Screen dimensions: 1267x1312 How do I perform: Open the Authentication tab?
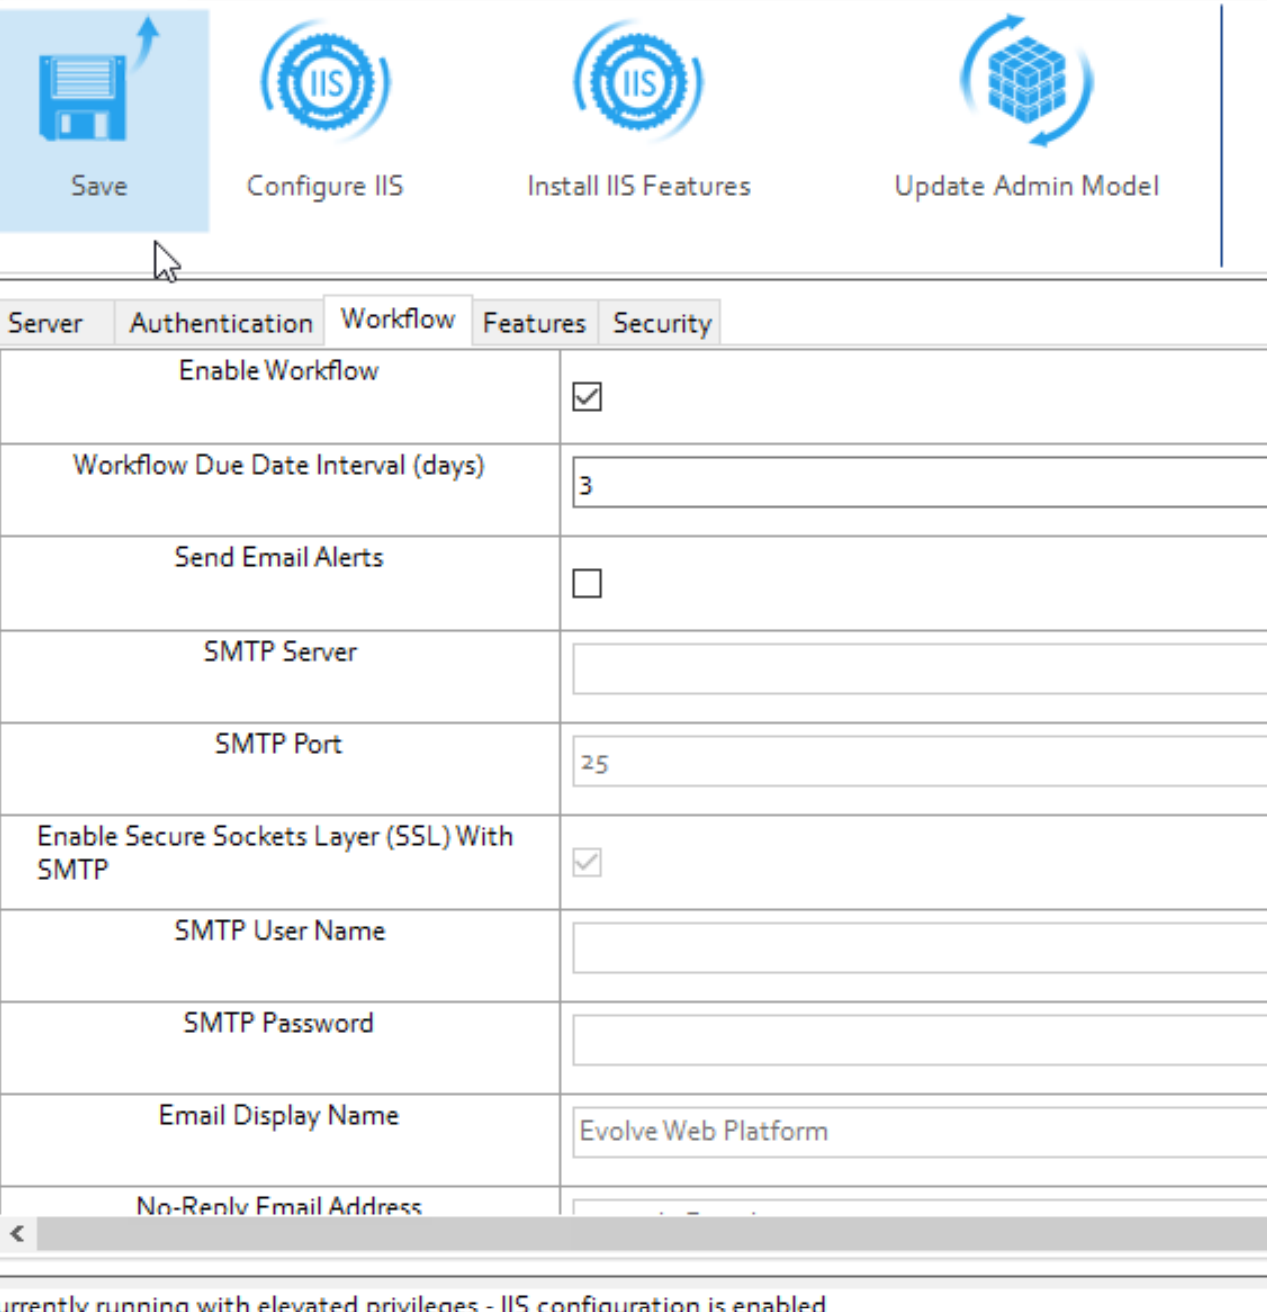click(x=221, y=323)
